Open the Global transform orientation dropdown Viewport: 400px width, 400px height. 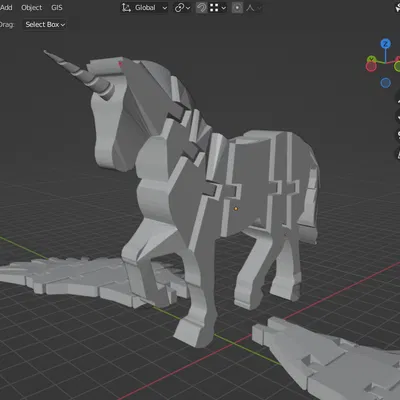pyautogui.click(x=144, y=7)
